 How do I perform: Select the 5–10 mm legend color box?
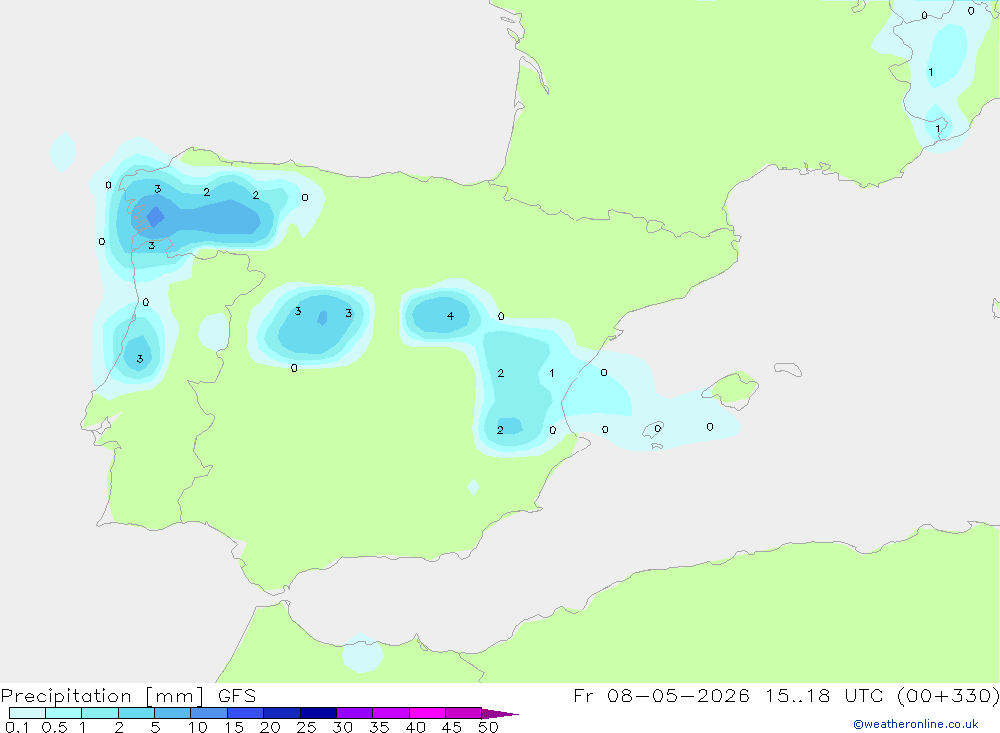173,713
